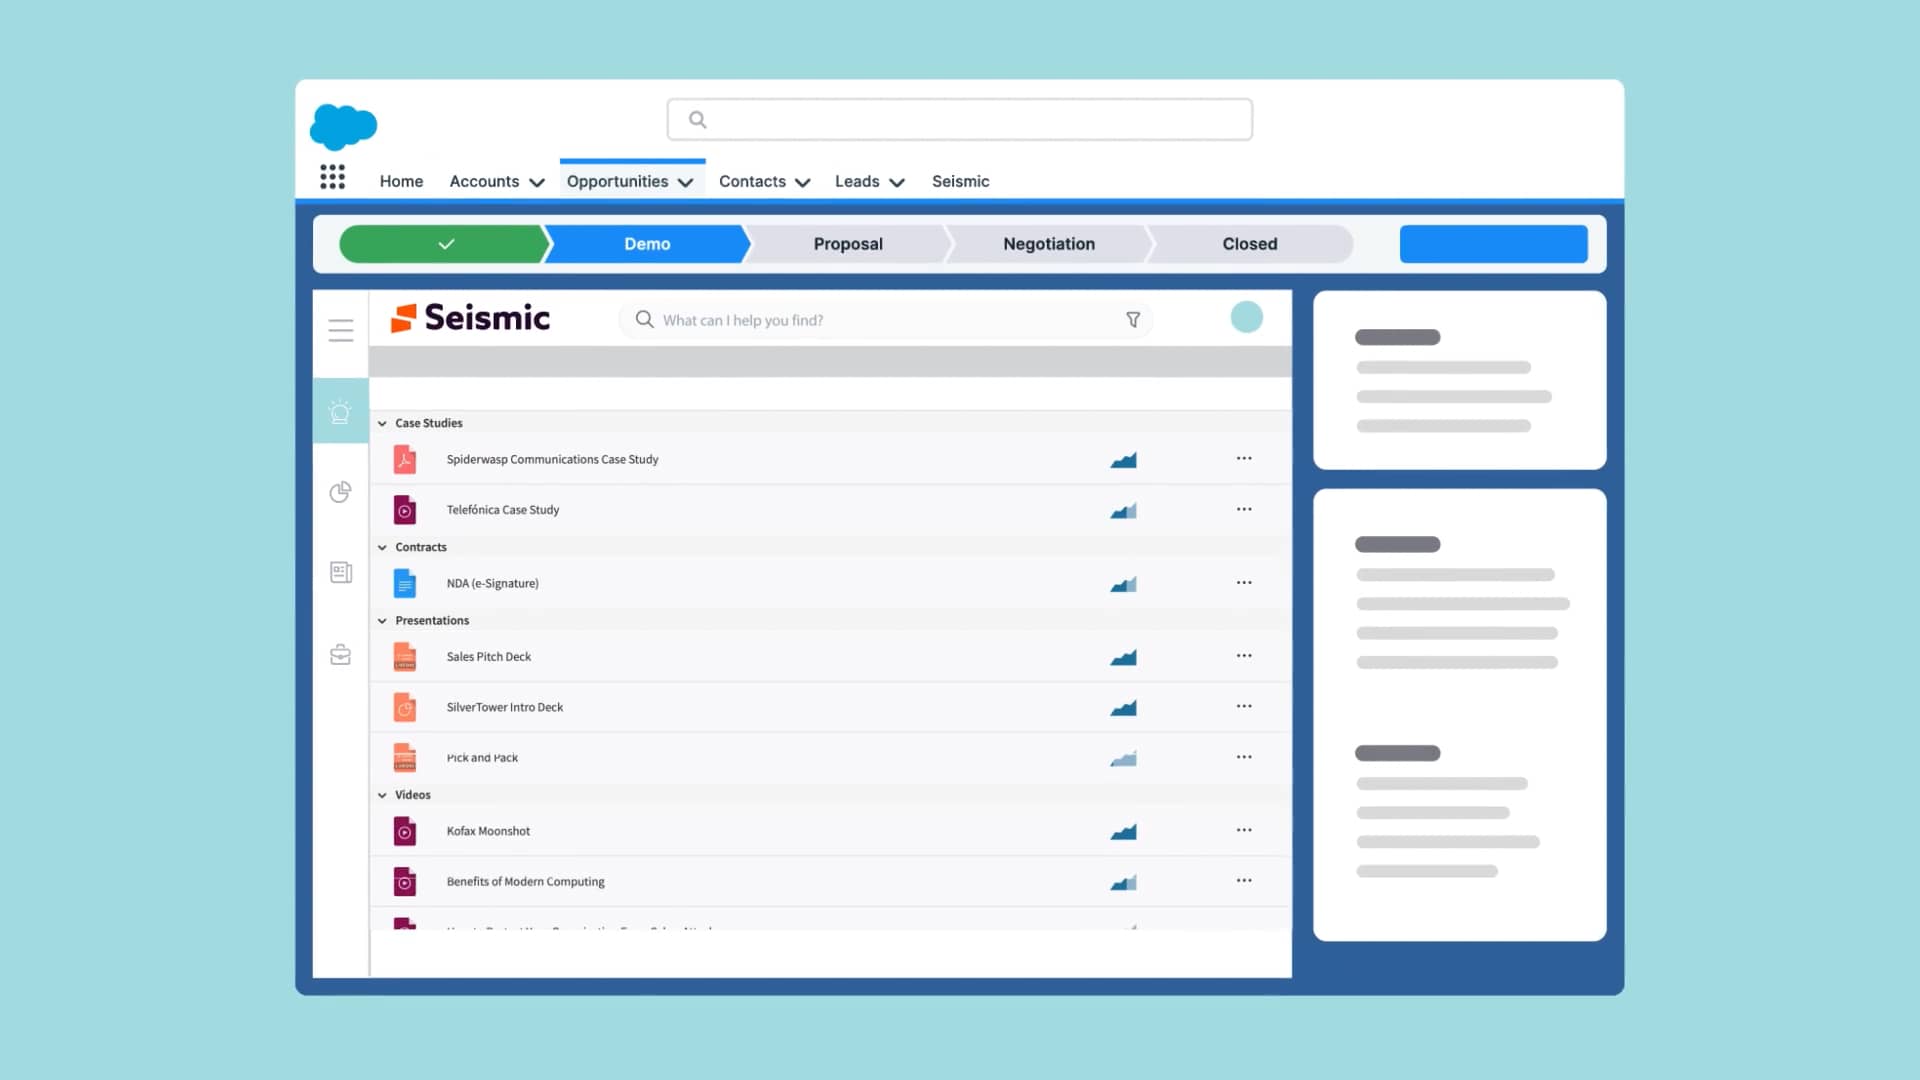1920x1080 pixels.
Task: Collapse the Case Studies section
Action: coord(381,422)
